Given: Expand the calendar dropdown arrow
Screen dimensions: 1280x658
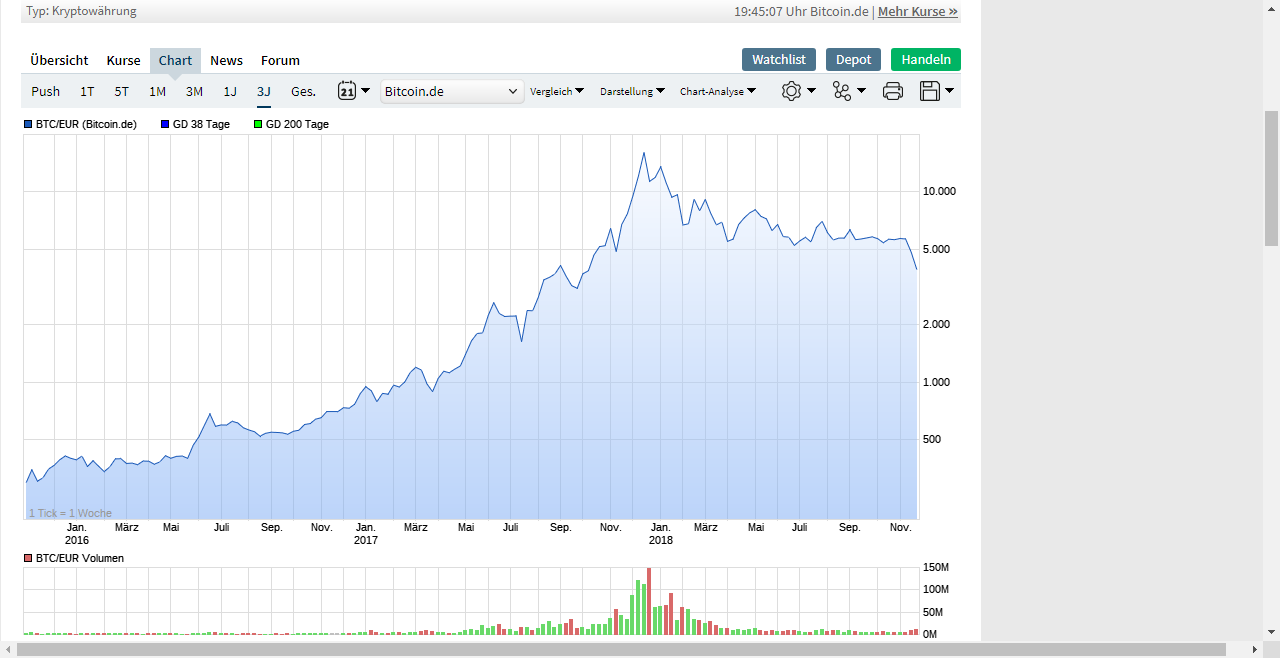Looking at the screenshot, I should point(365,91).
